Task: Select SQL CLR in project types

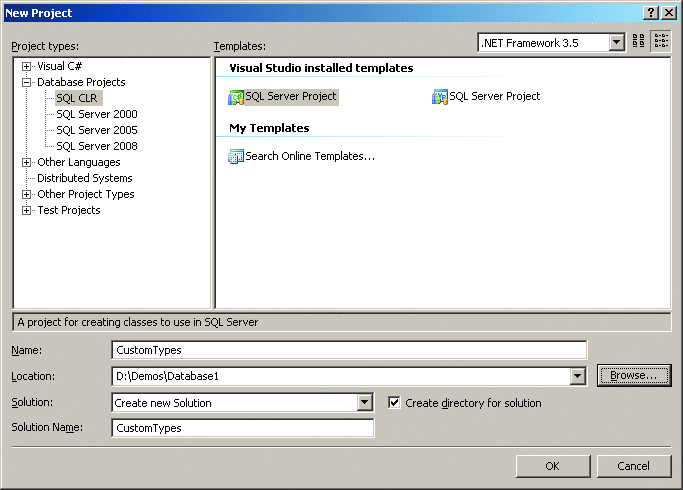Action: click(x=77, y=98)
